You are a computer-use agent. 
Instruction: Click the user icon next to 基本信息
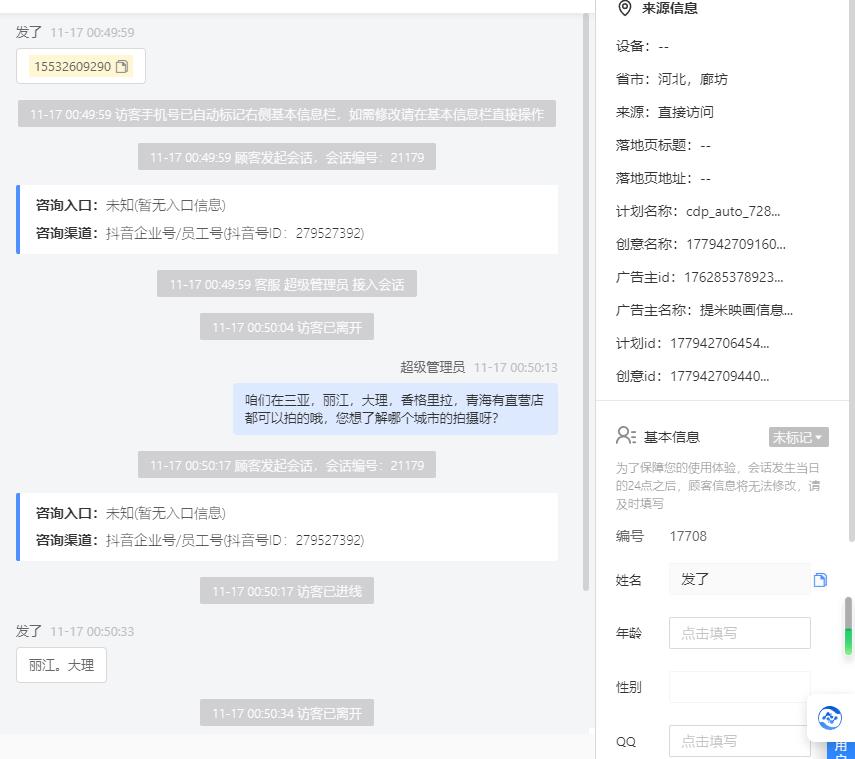[x=625, y=436]
